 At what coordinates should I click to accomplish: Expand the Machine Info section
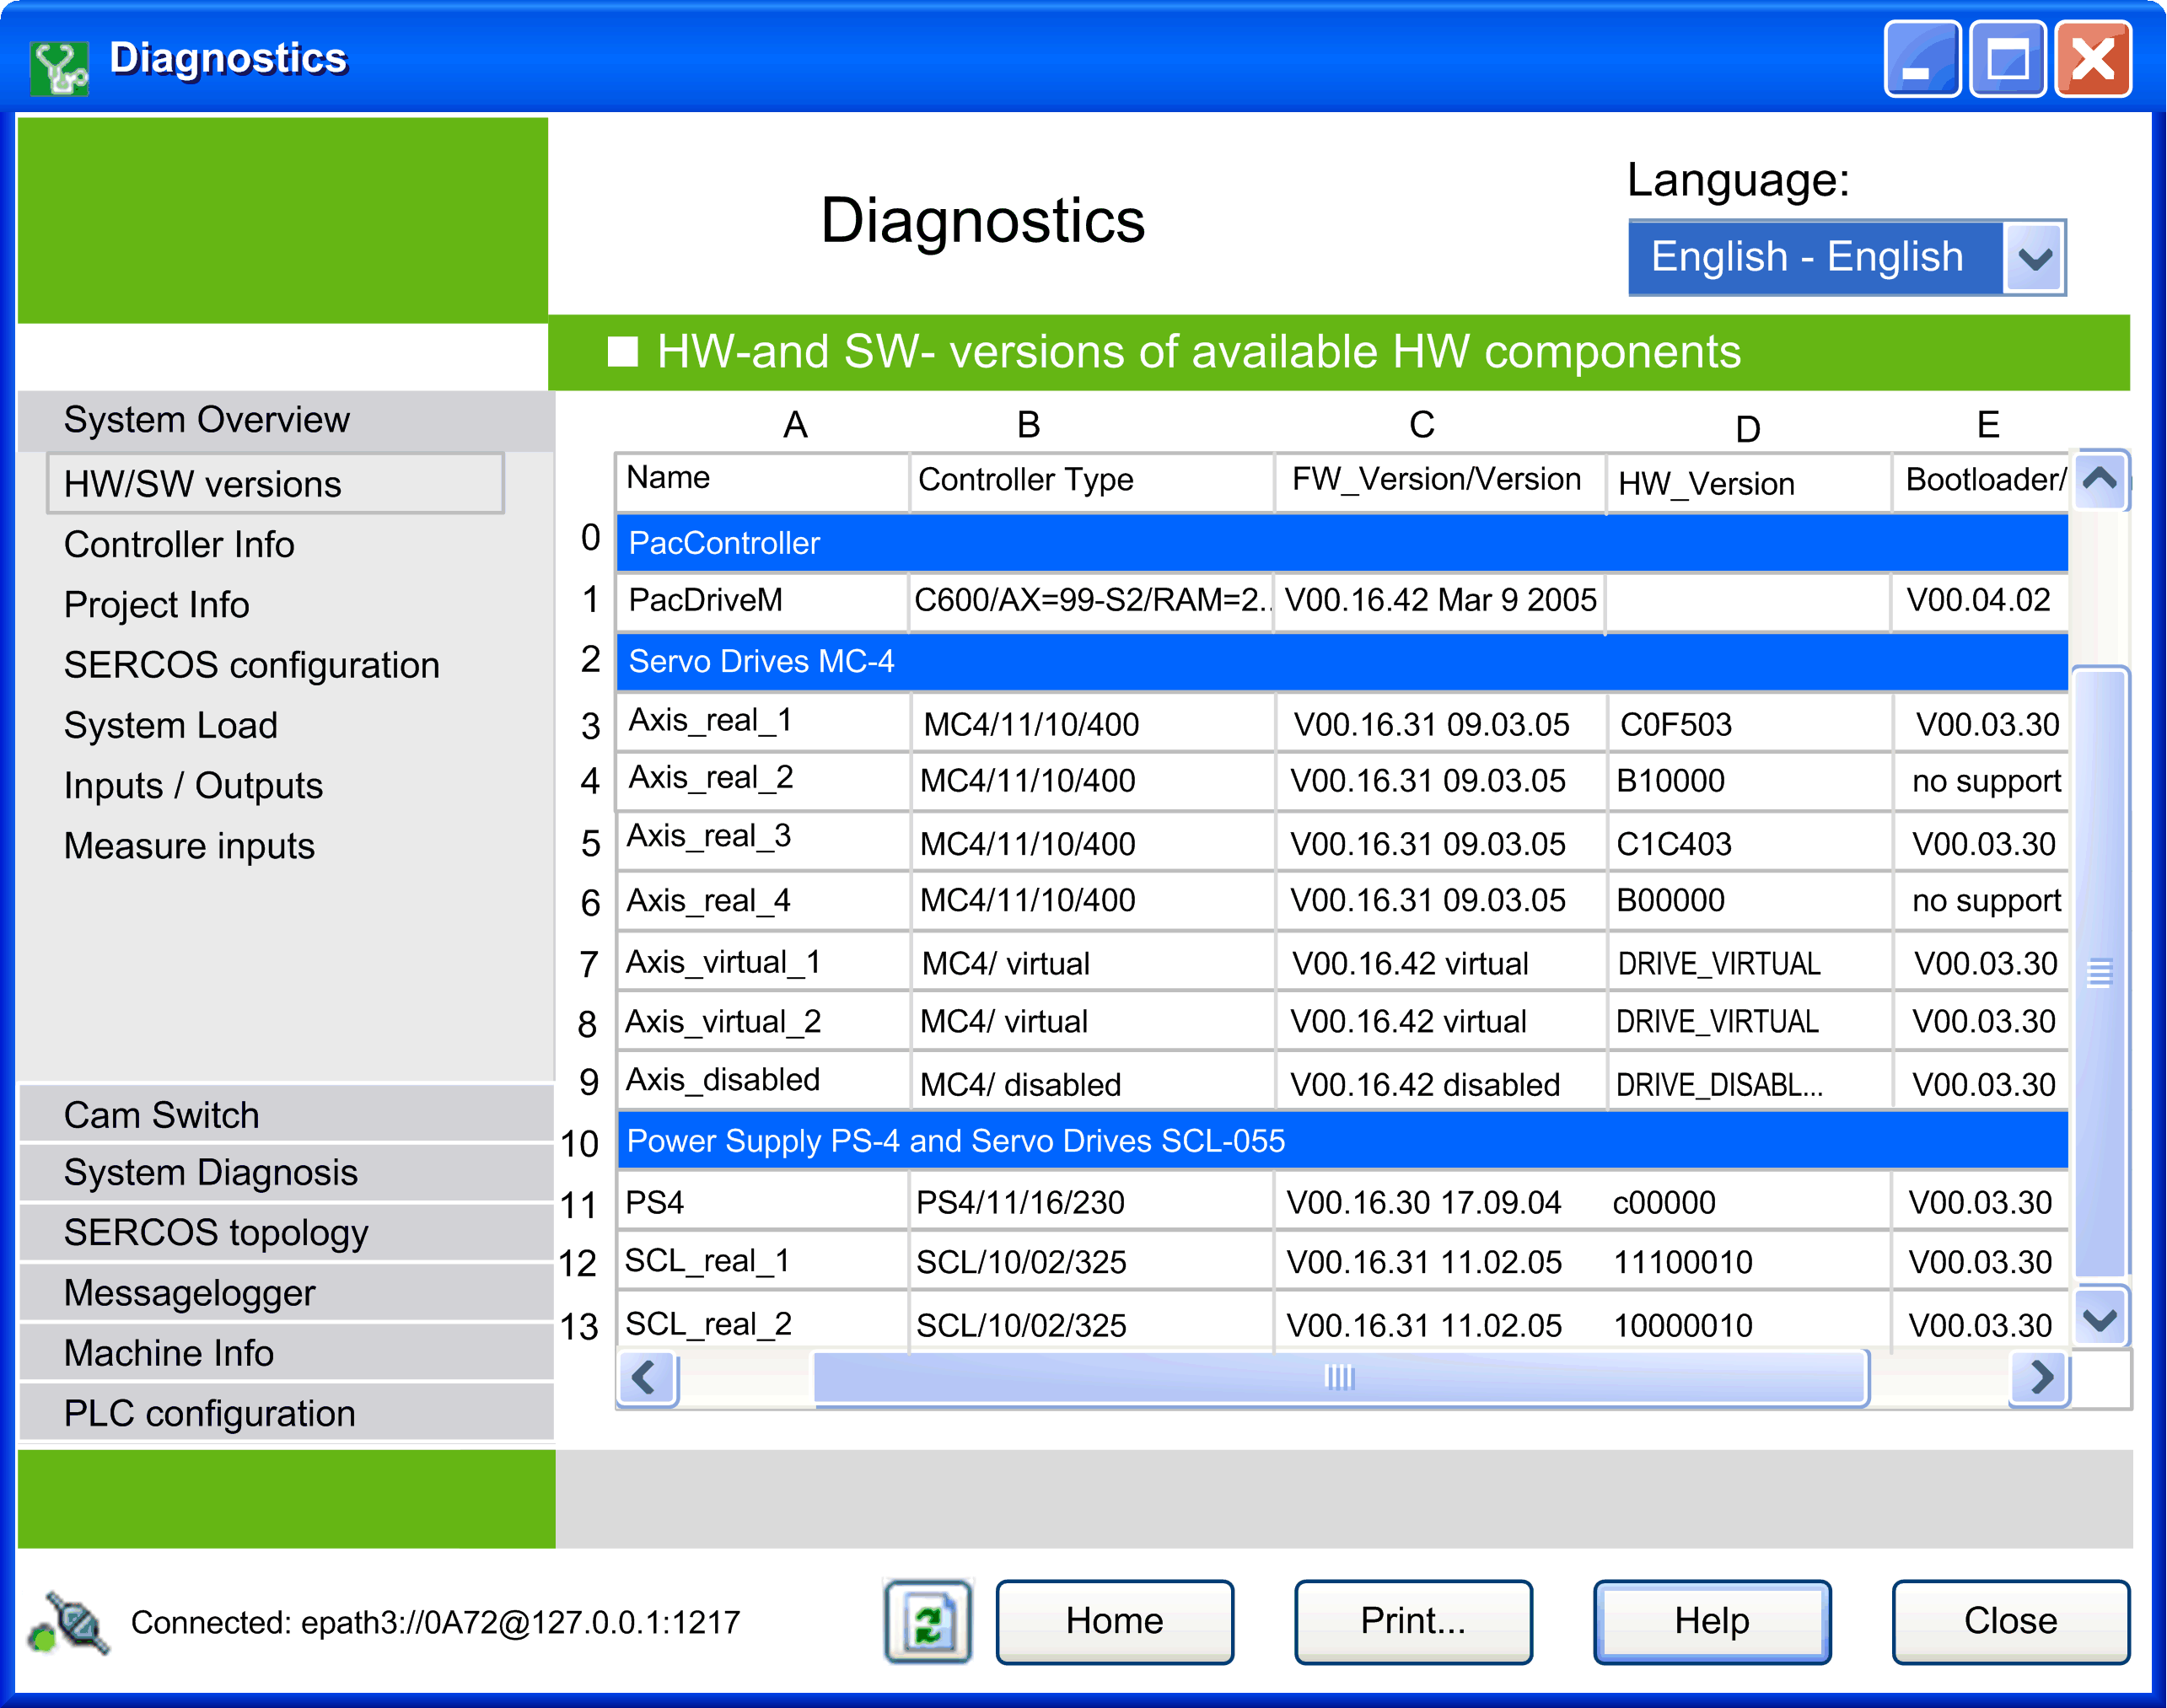(286, 1352)
